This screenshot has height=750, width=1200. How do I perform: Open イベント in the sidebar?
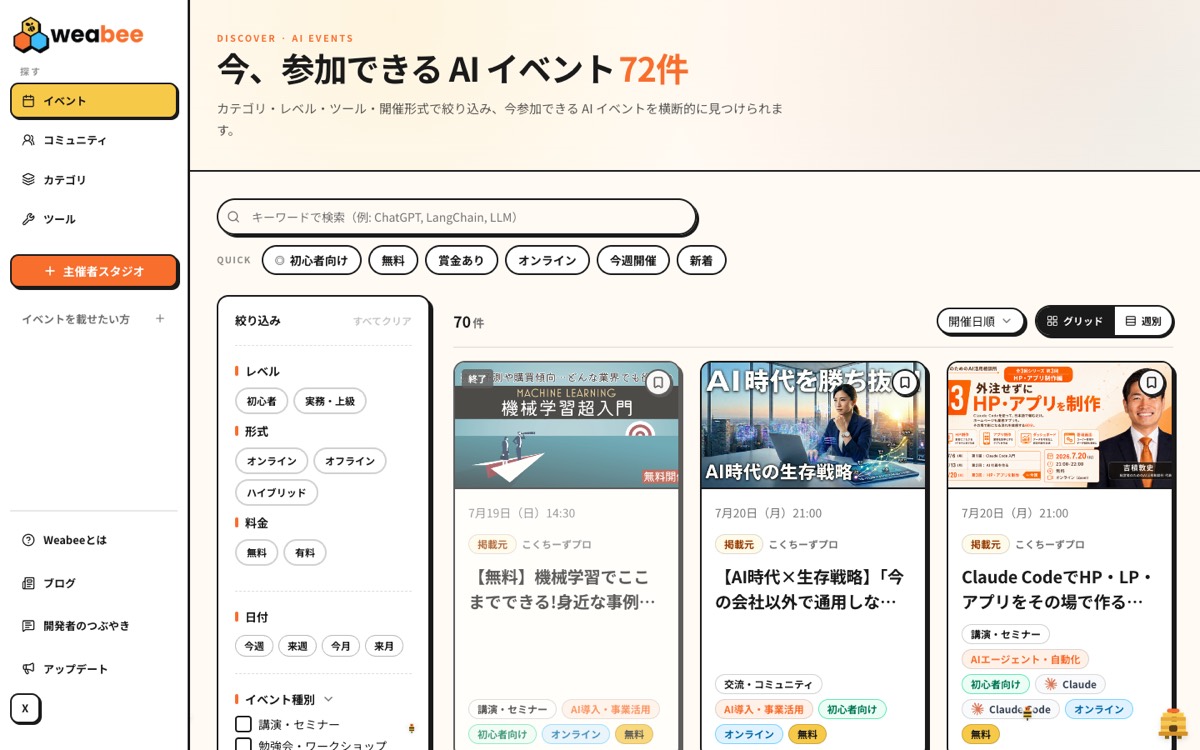pyautogui.click(x=94, y=101)
